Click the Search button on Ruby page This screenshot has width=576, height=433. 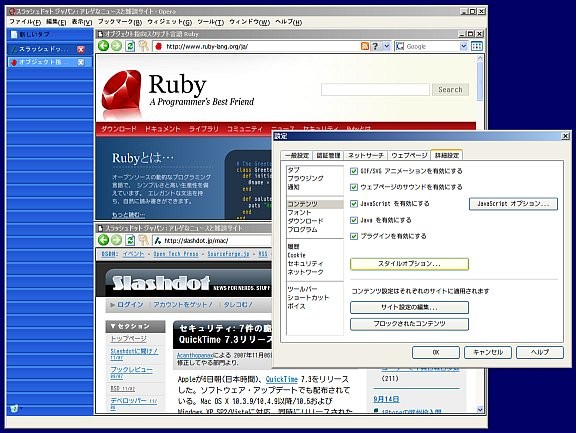(x=450, y=90)
